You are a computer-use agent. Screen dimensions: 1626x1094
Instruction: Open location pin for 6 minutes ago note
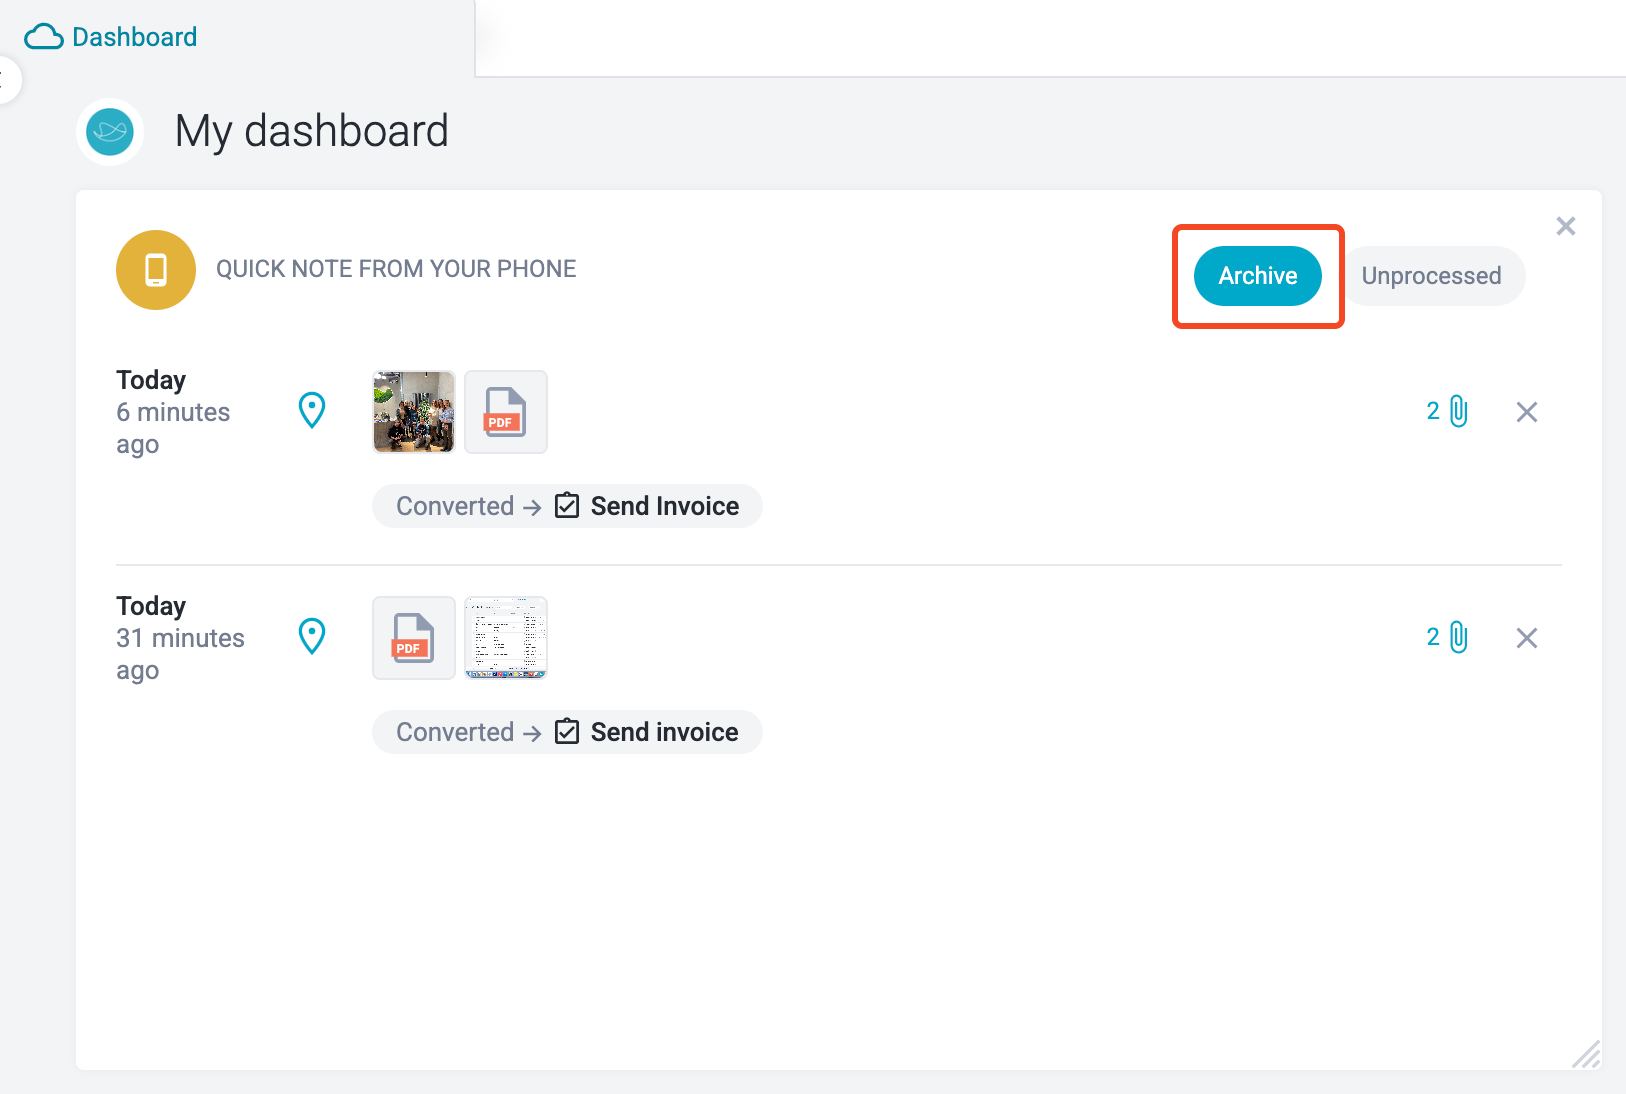[312, 410]
